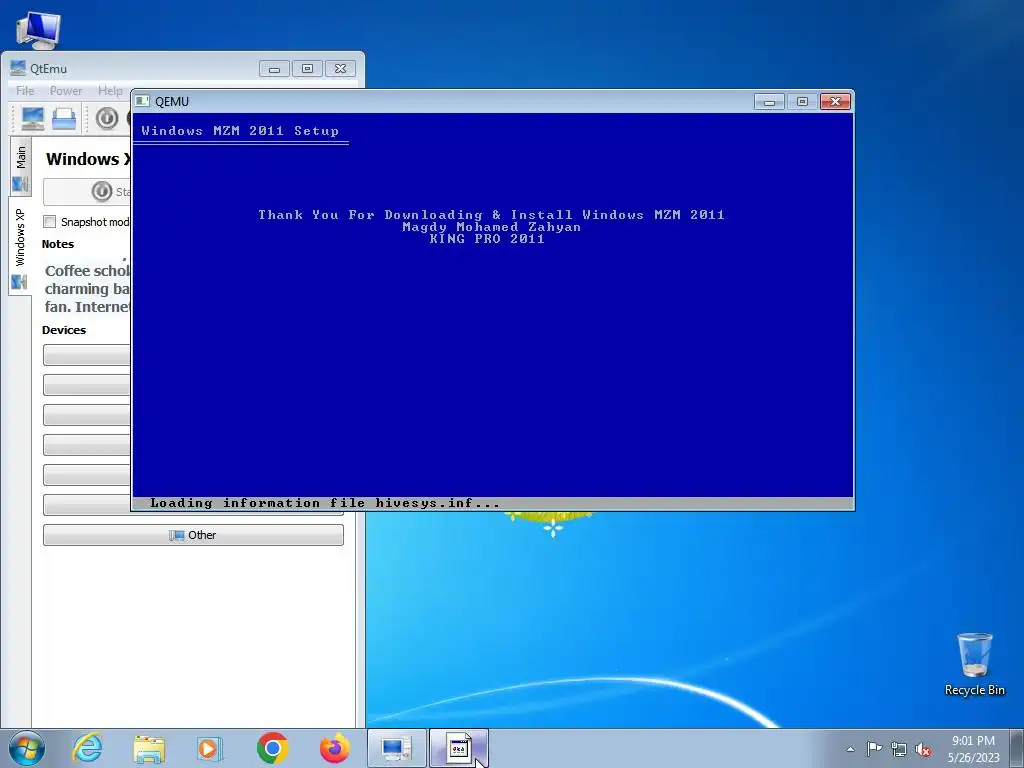This screenshot has width=1024, height=768.
Task: Click the new virtual machine monitor icon in QtEmu toolbar
Action: [x=33, y=118]
